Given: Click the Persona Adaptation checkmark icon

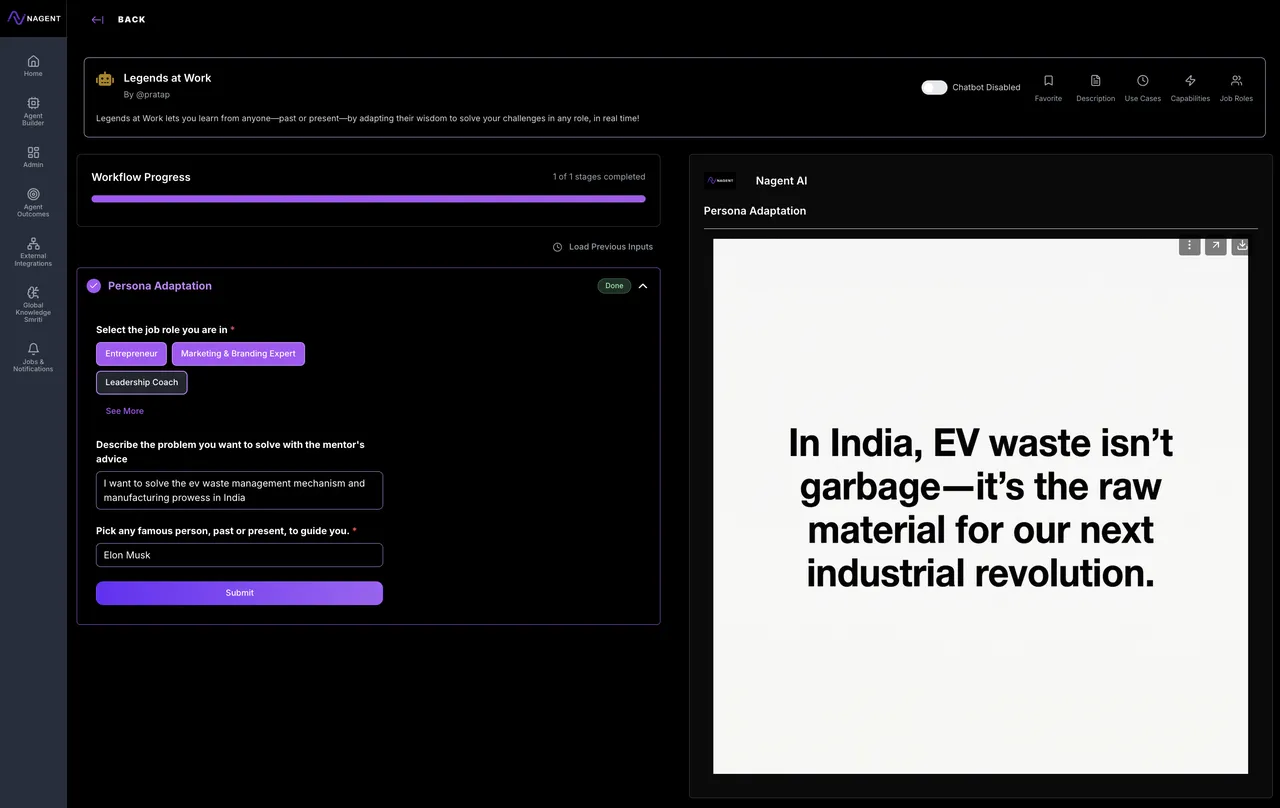Looking at the screenshot, I should tap(94, 286).
